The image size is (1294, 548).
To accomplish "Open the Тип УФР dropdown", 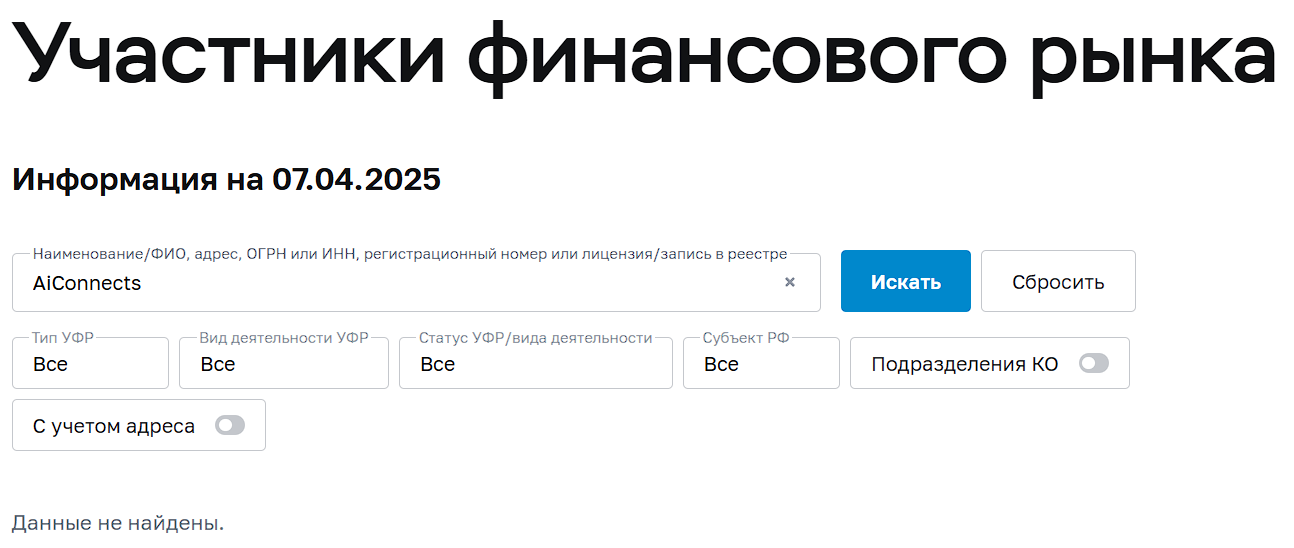I will coord(90,363).
